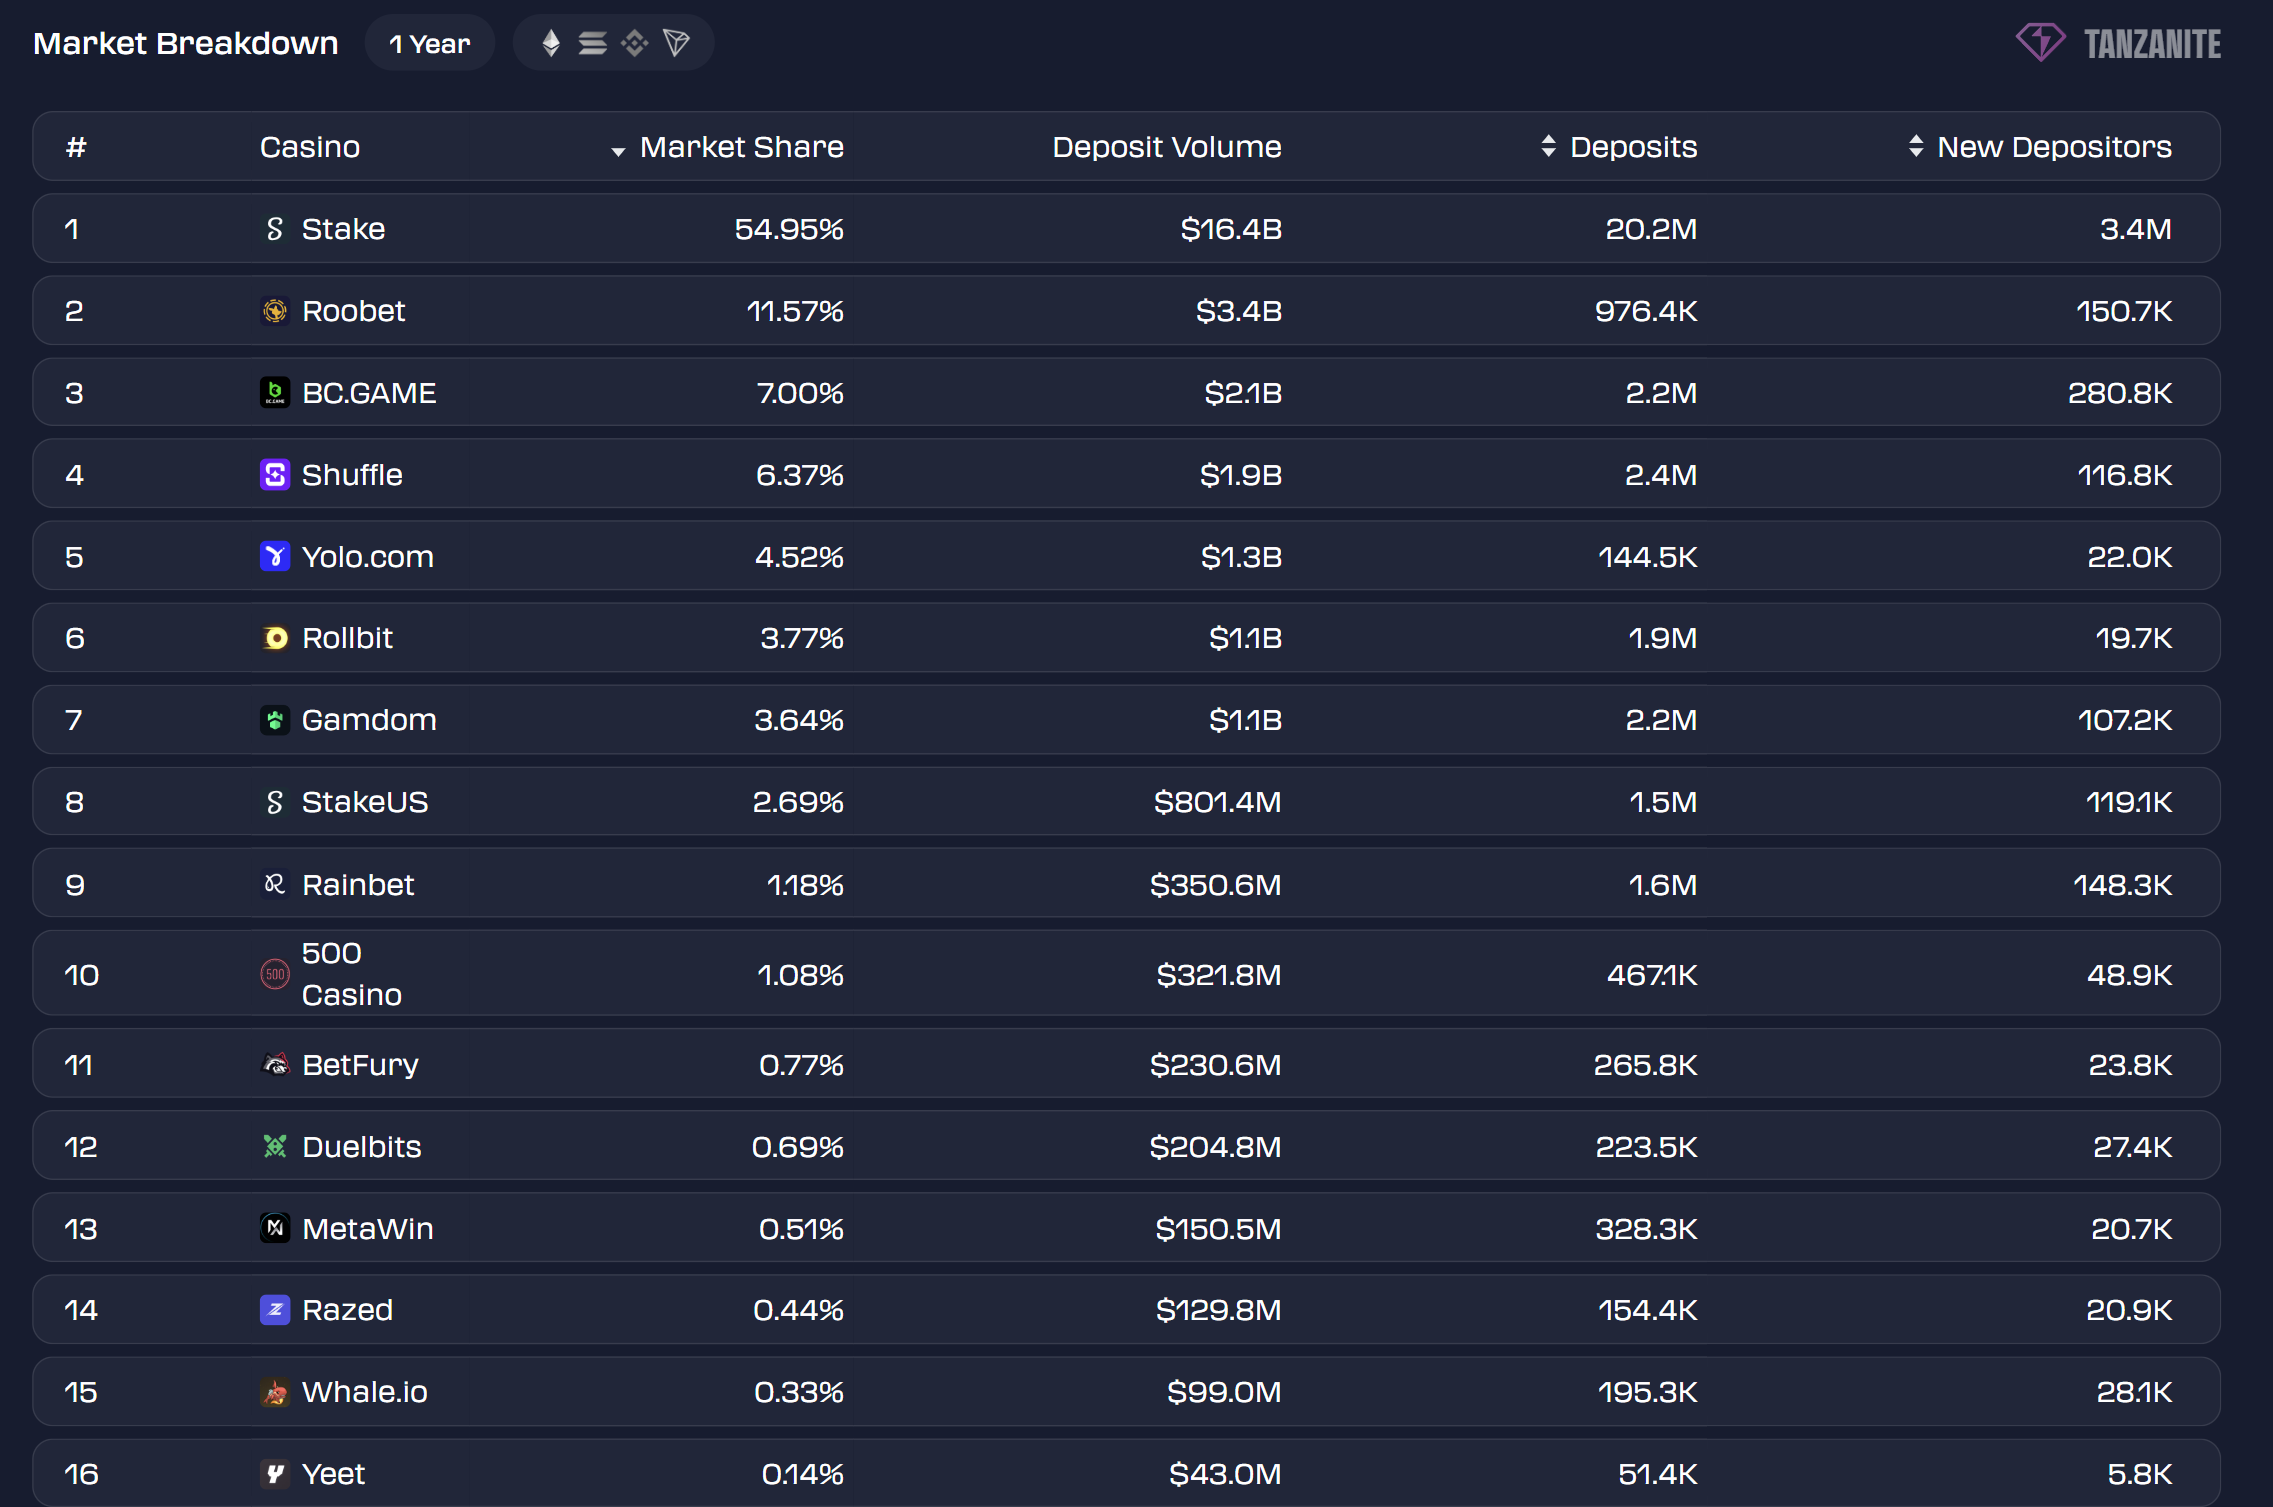
Task: Sort table by Market Share column
Action: click(x=727, y=147)
